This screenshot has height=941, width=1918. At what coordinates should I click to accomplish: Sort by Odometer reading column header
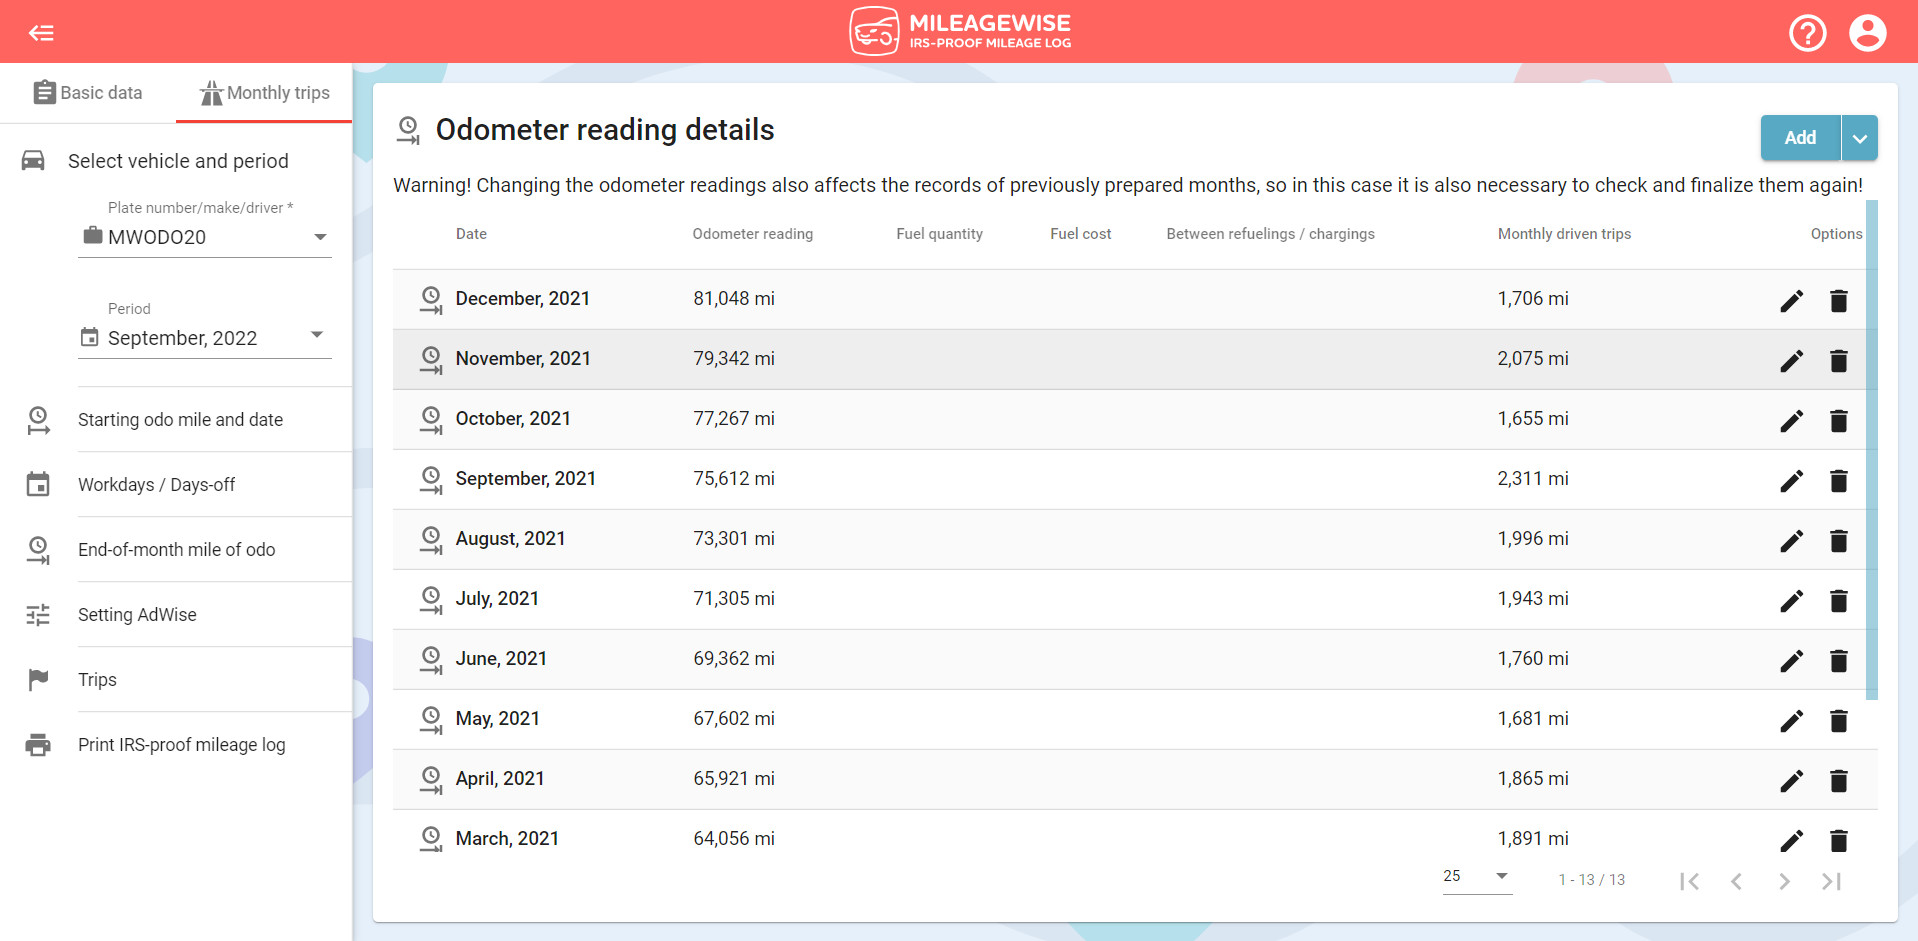752,234
